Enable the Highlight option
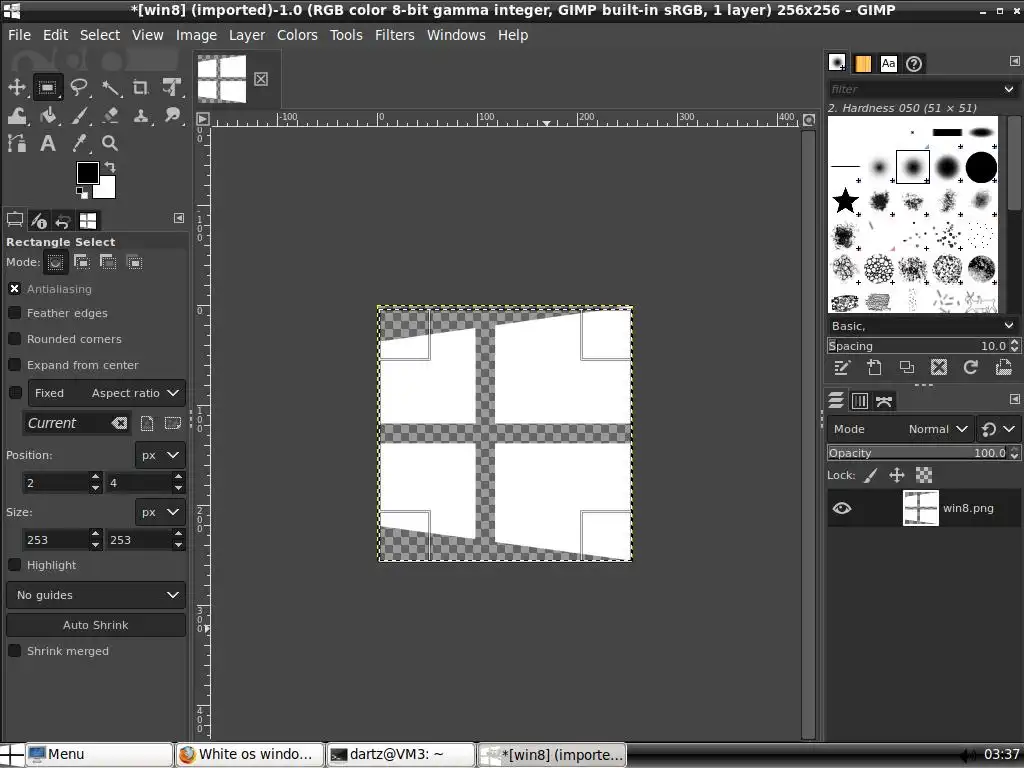The image size is (1024, 768). coord(14,565)
